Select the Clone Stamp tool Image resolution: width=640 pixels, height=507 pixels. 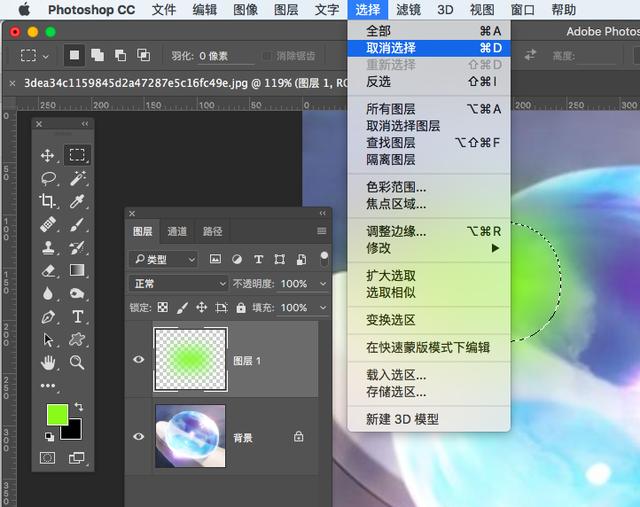coord(48,247)
